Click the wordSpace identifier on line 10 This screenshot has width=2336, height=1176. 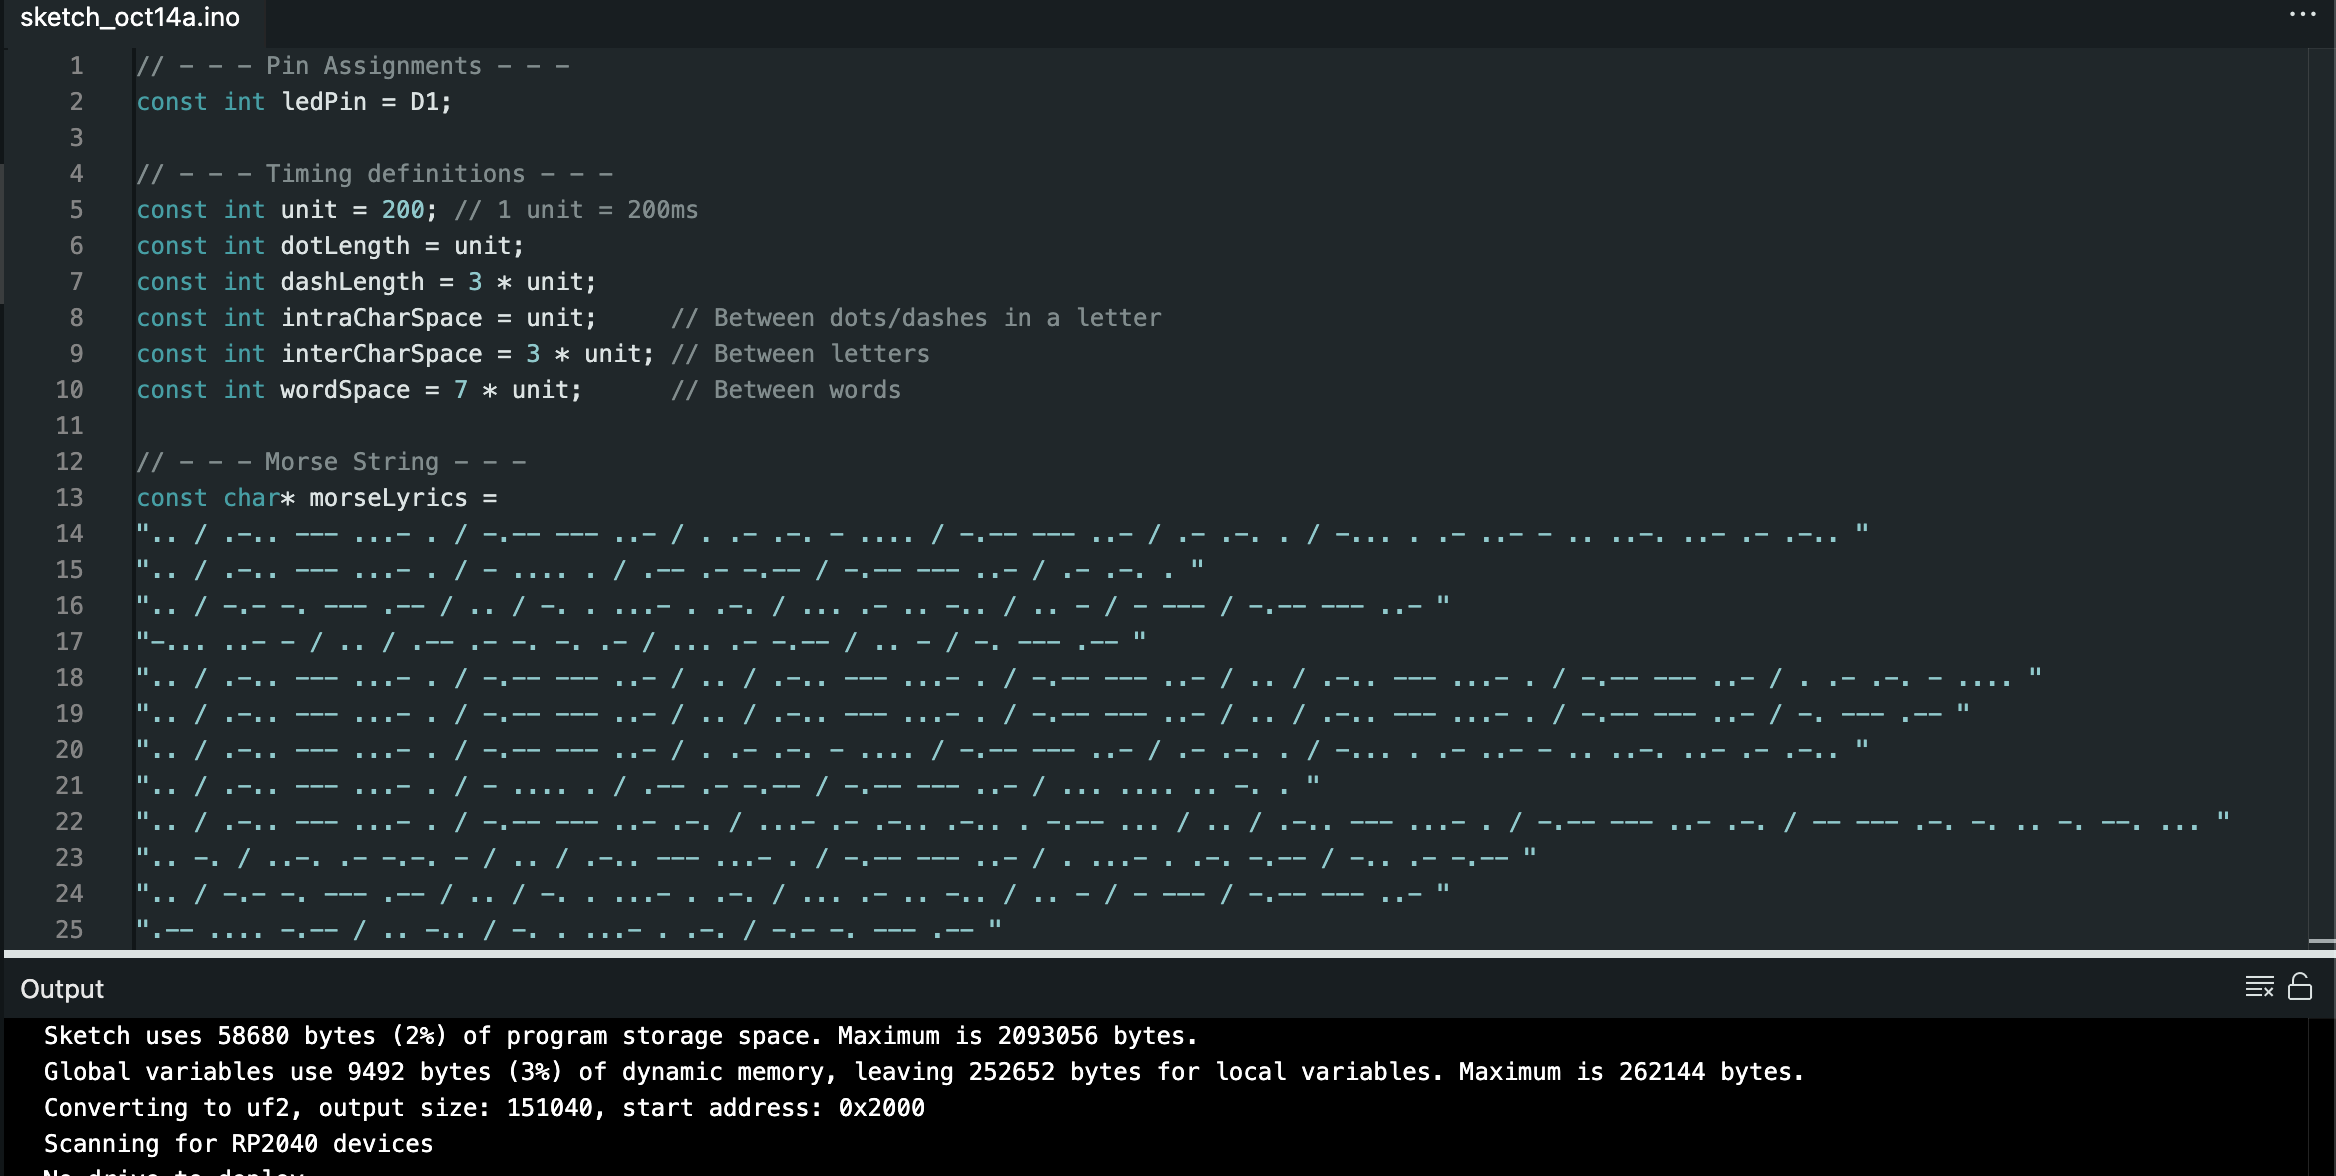345,390
